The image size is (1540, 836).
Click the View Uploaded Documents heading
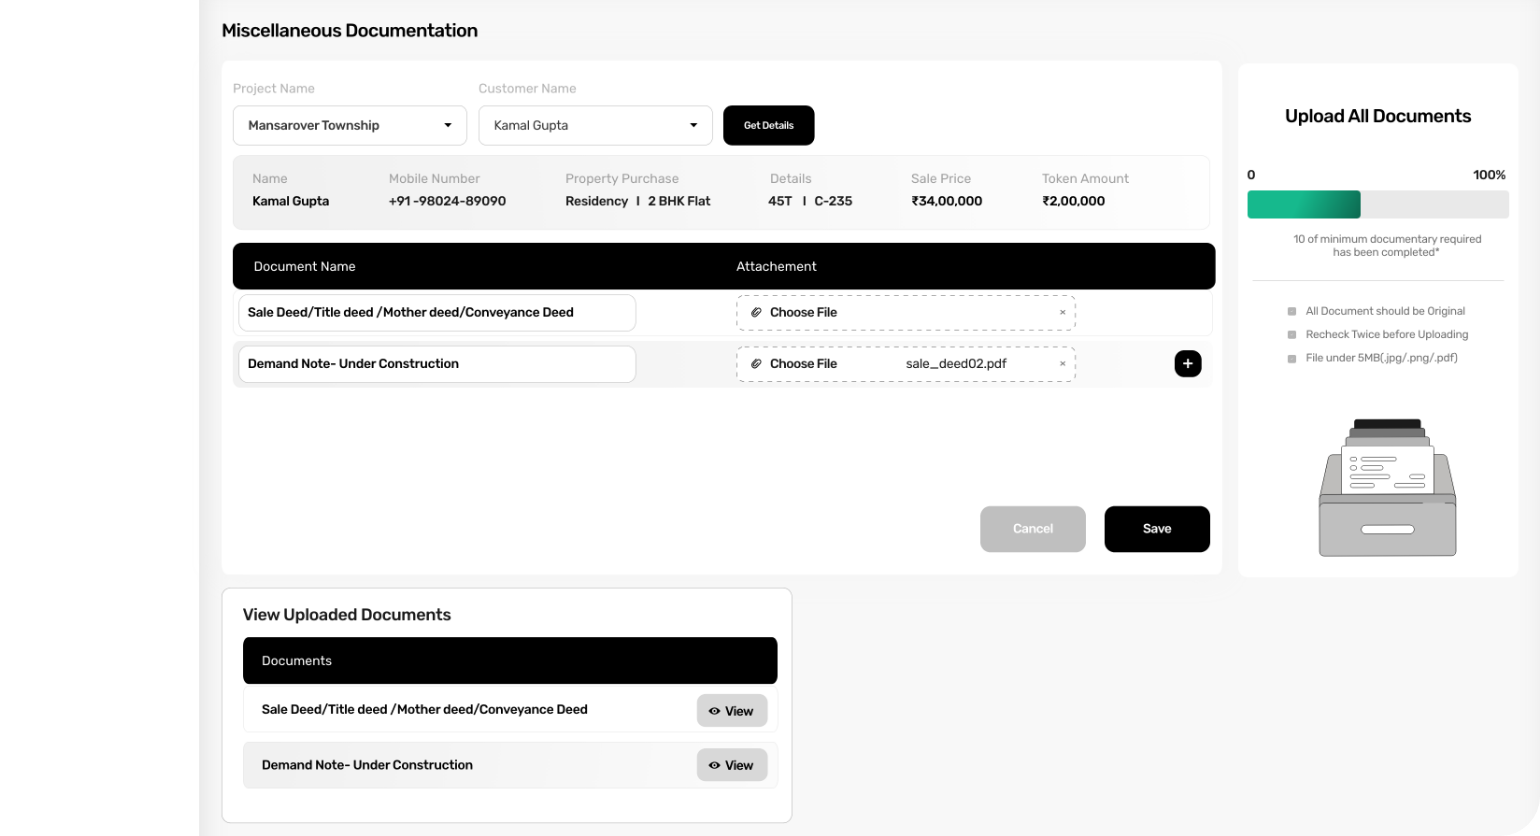(346, 615)
